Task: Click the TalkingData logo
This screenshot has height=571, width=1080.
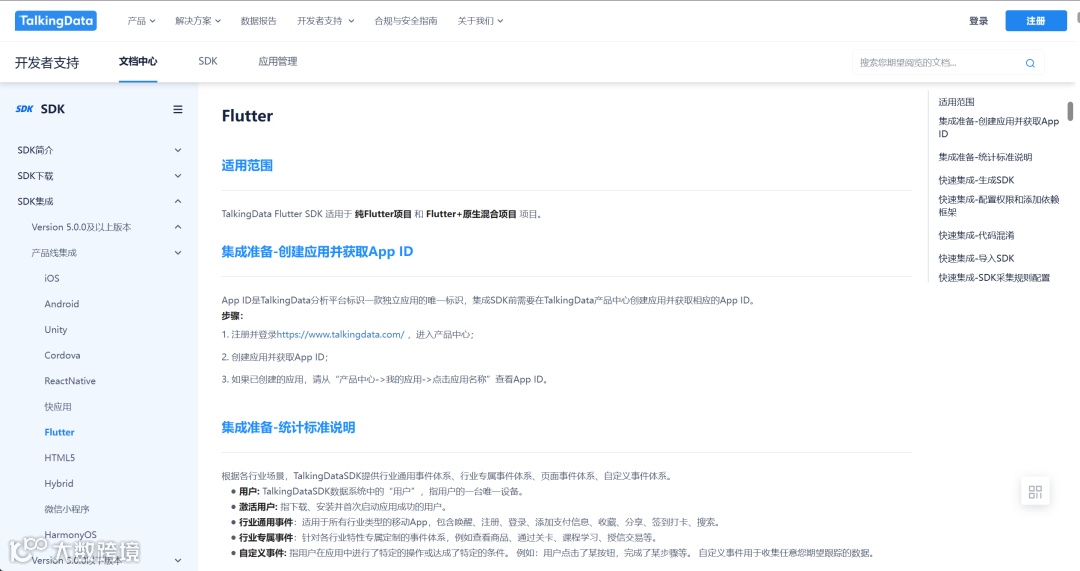Action: [x=56, y=21]
